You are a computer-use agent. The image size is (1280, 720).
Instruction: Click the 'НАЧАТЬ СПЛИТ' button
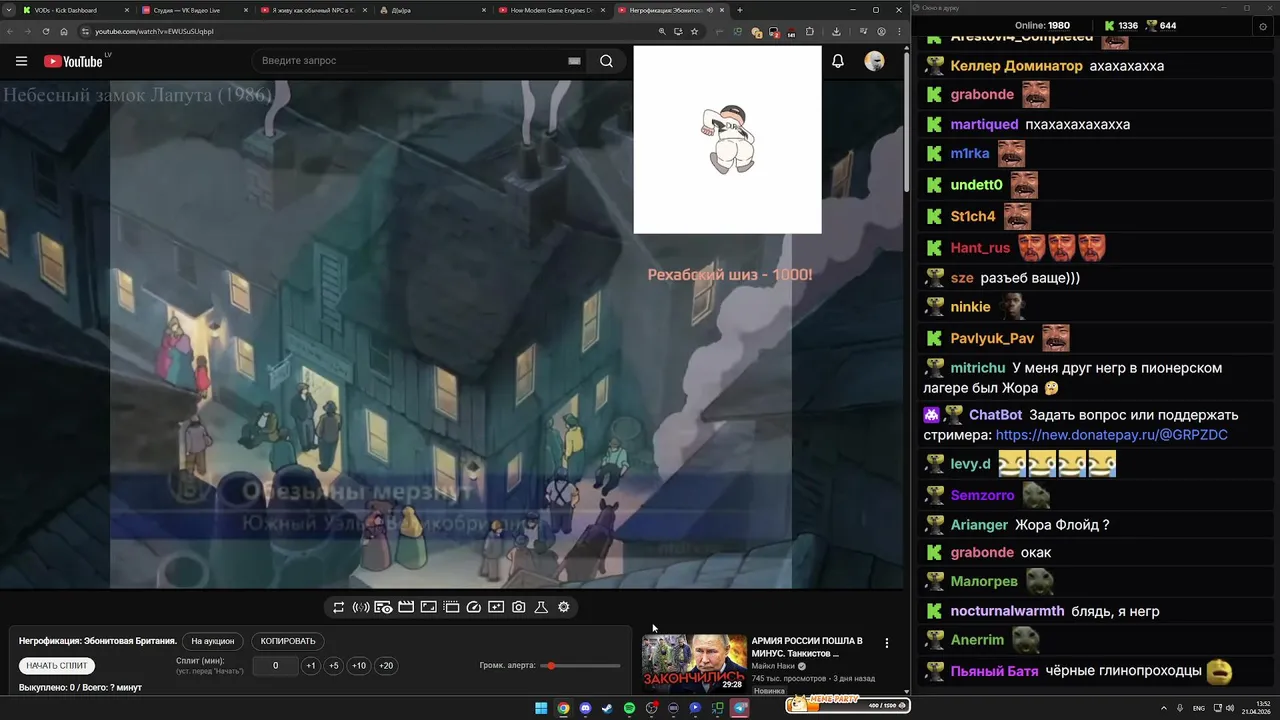point(57,666)
